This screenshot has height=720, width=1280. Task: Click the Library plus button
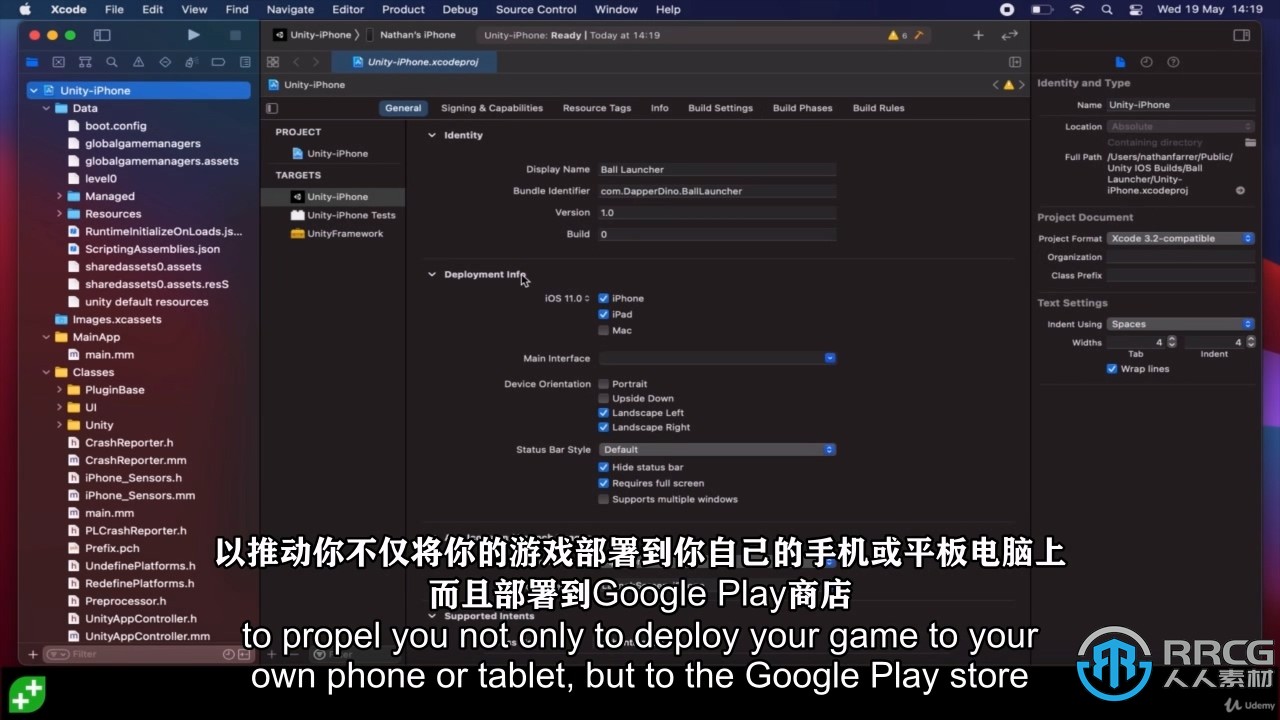978,35
